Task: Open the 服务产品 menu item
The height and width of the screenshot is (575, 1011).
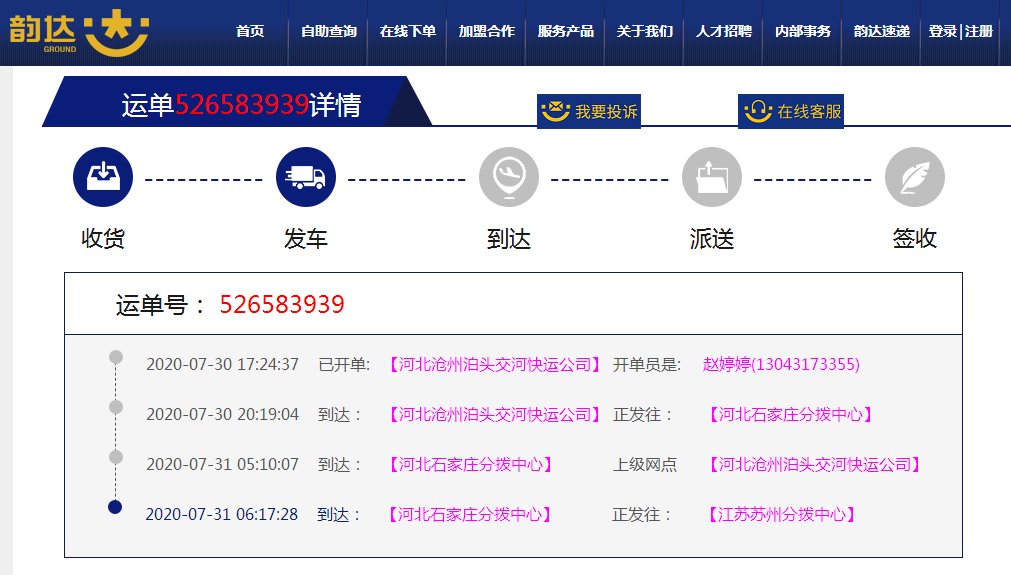Action: tap(565, 31)
